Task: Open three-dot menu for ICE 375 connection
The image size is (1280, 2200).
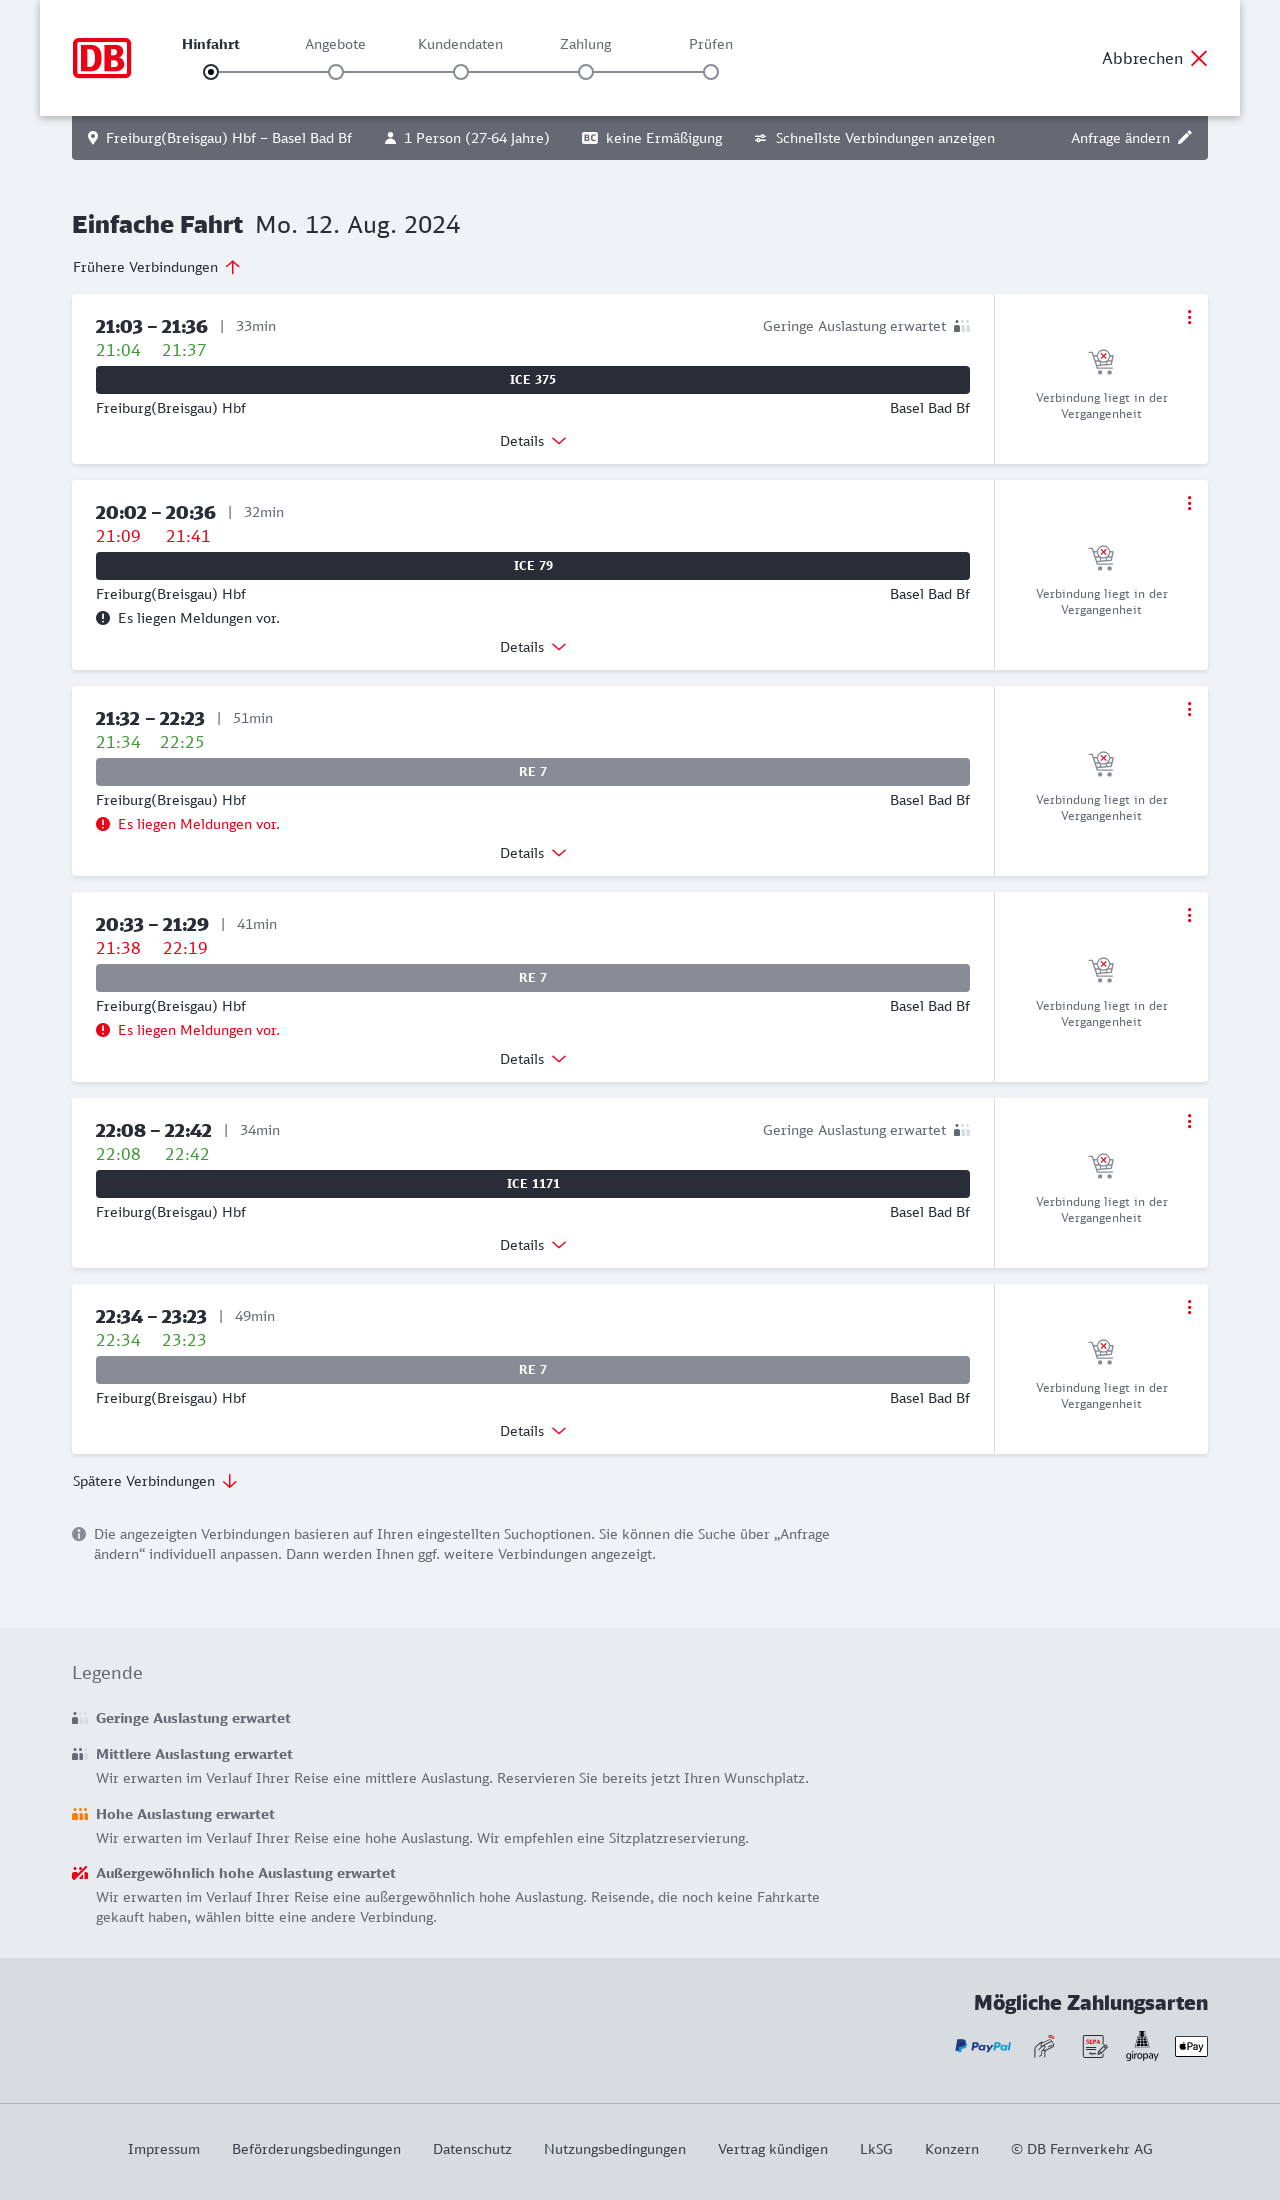Action: tap(1189, 317)
